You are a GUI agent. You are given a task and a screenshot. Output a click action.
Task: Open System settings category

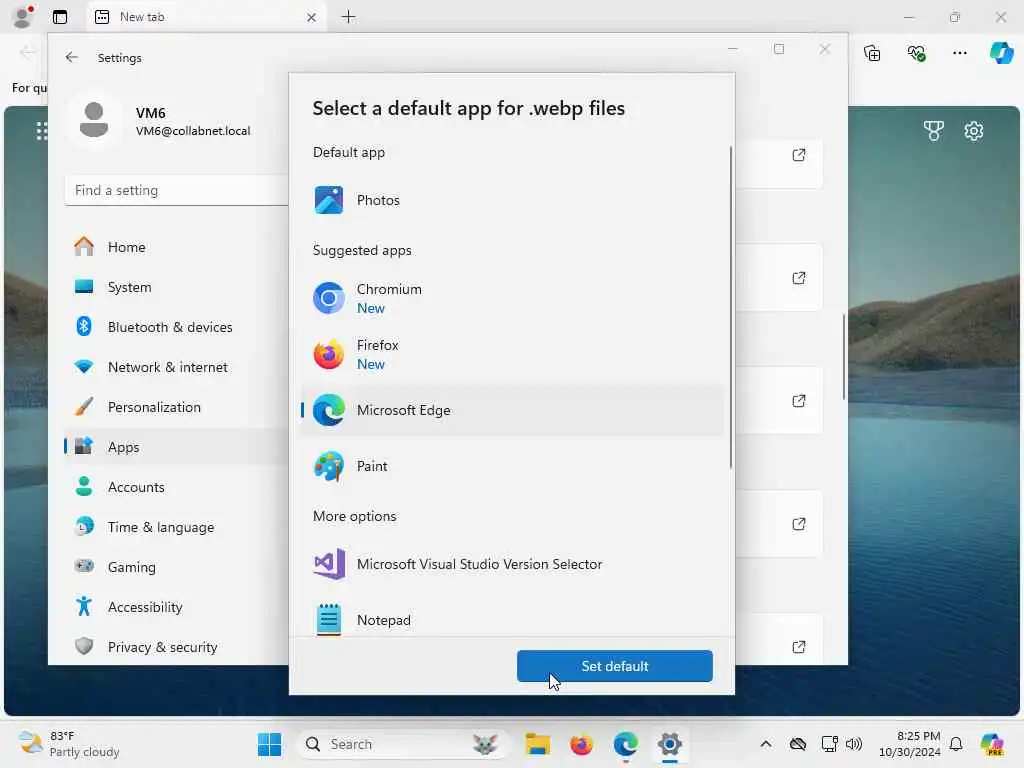176,287
